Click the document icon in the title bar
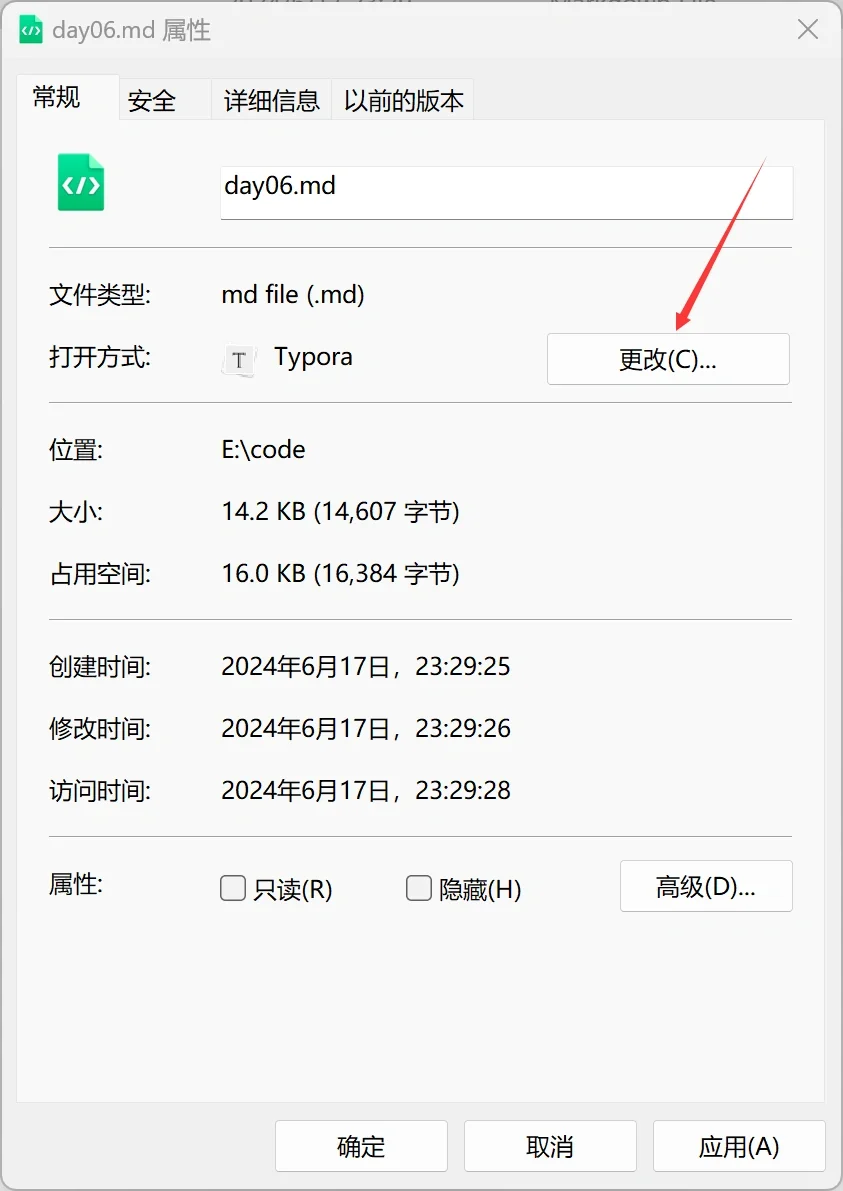Screen dimensions: 843x1191 [x=31, y=29]
